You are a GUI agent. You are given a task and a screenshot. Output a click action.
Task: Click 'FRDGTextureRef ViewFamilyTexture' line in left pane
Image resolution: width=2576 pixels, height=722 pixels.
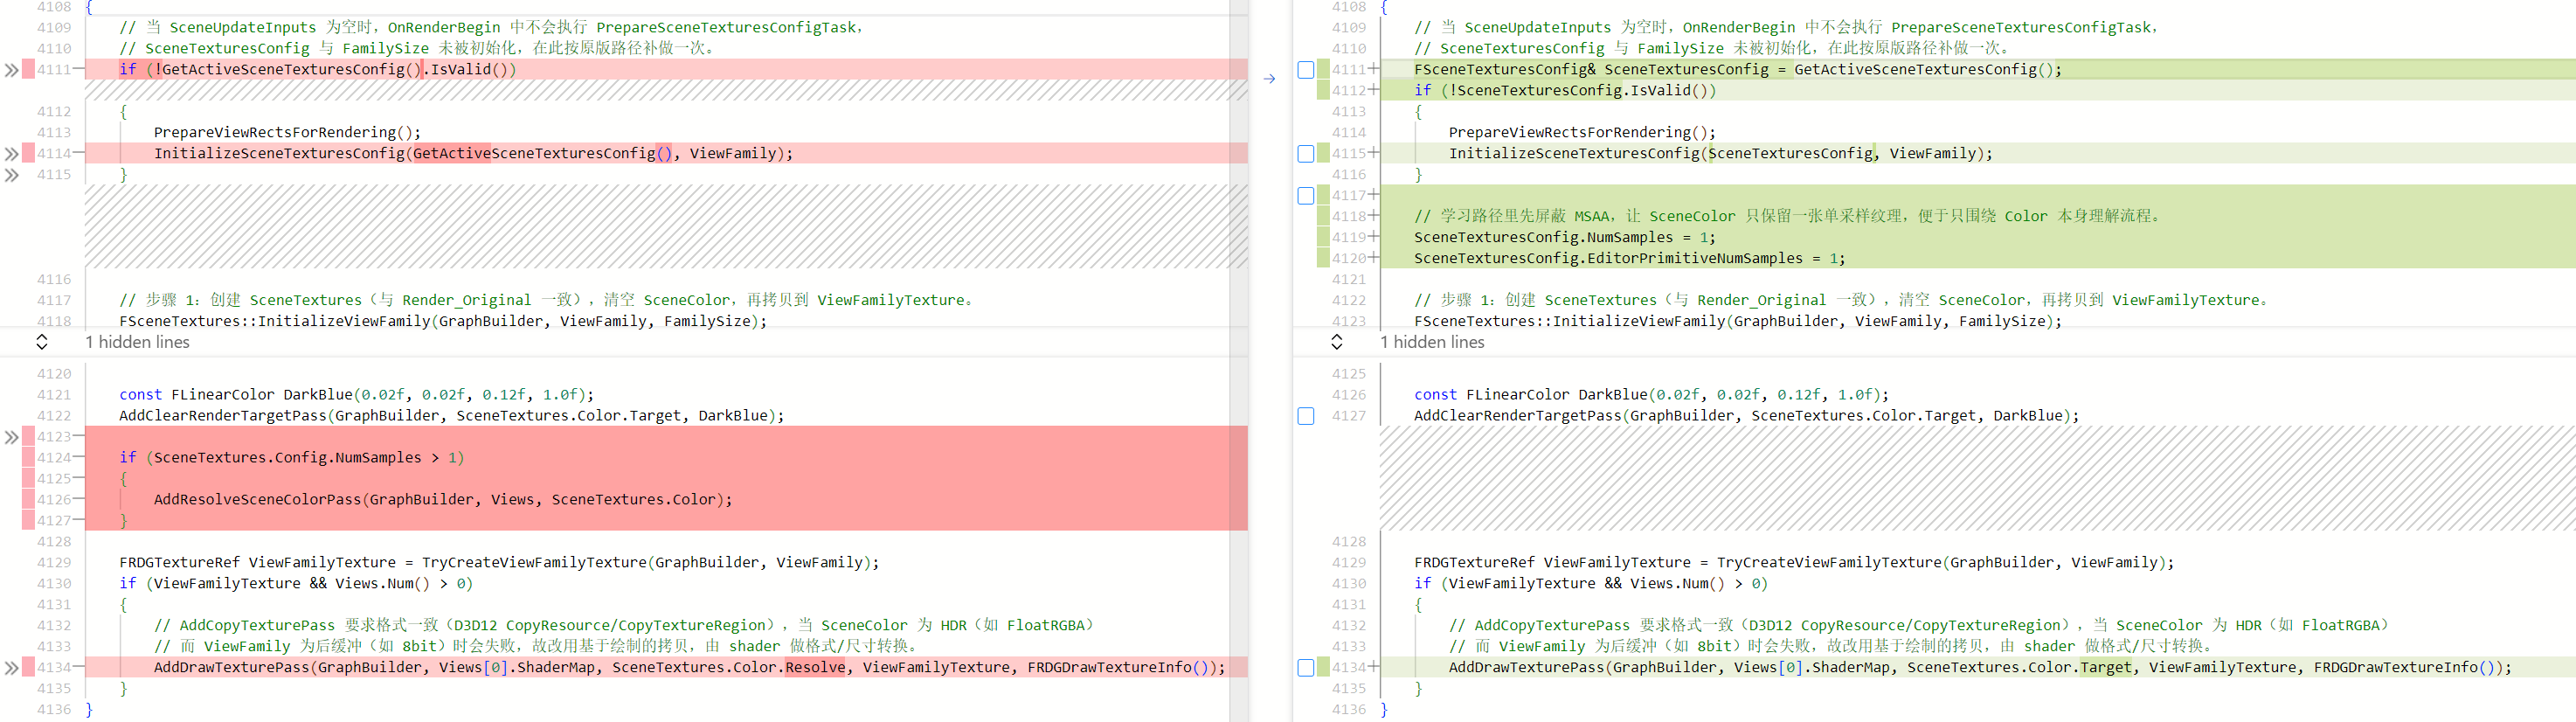coord(499,562)
